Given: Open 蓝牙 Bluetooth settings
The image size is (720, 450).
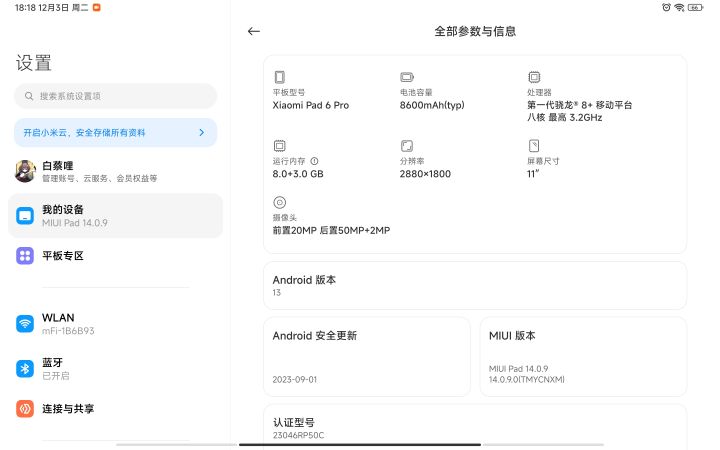Looking at the screenshot, I should [x=115, y=368].
